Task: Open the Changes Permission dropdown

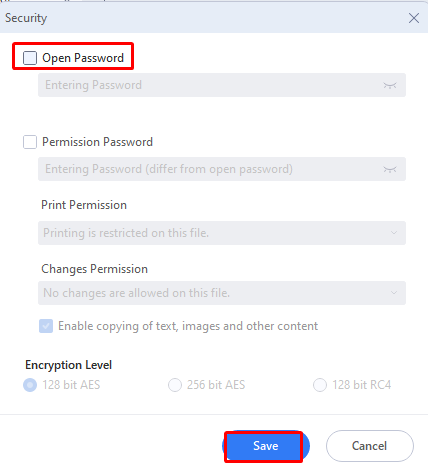Action: (x=222, y=293)
